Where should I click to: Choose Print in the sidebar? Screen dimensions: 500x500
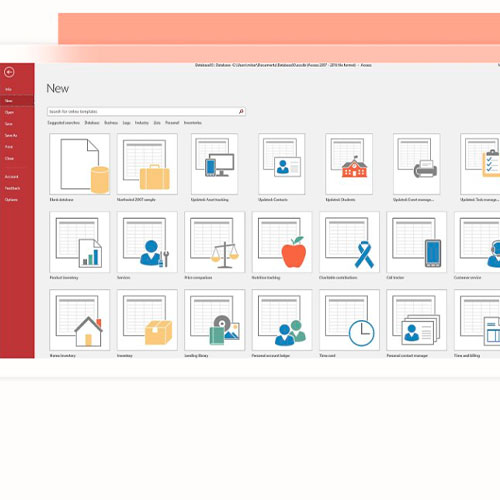tap(9, 147)
